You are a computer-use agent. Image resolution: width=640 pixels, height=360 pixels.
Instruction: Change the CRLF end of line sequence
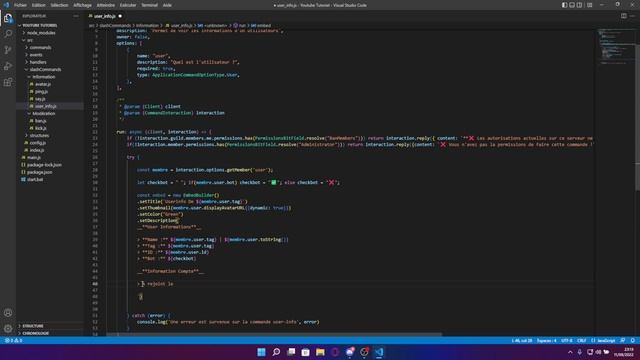click(582, 340)
